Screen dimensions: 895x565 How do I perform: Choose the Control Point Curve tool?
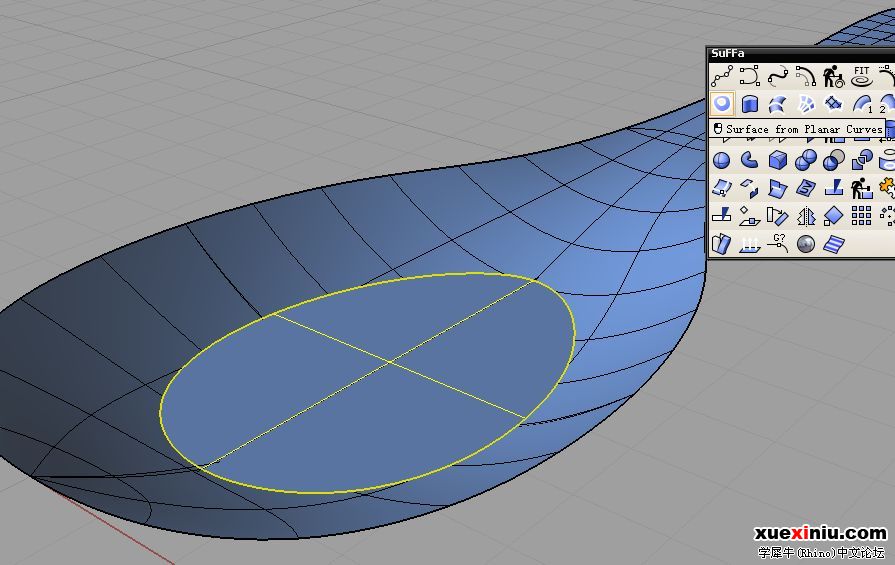tap(749, 76)
